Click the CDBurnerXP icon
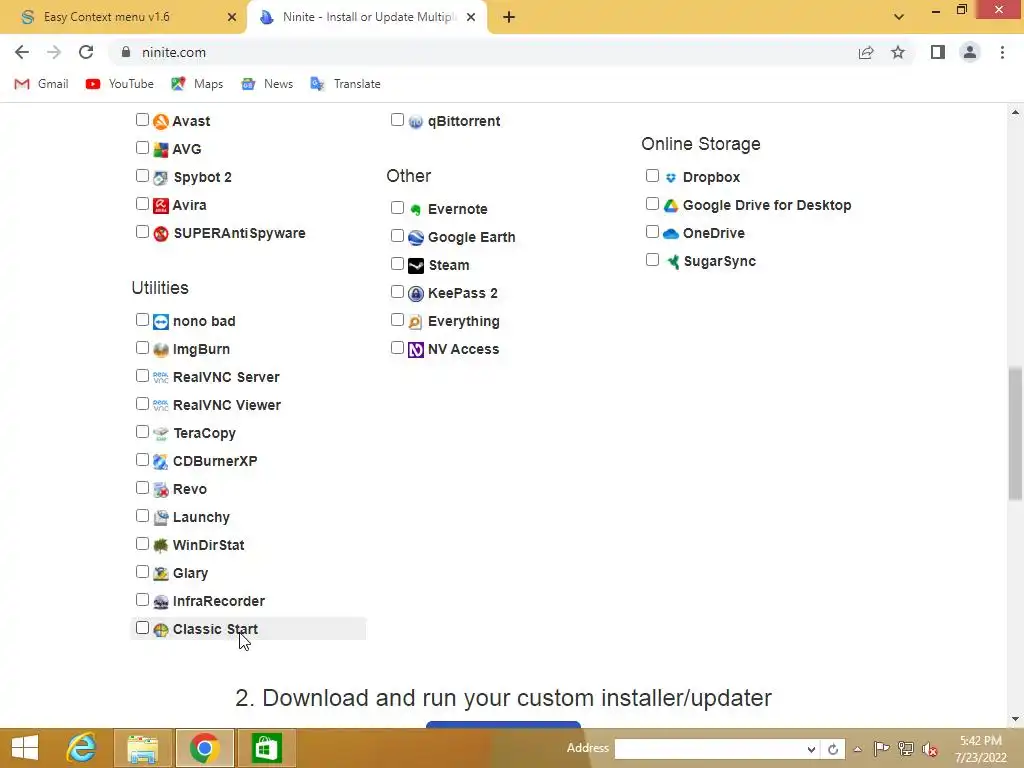 (161, 462)
